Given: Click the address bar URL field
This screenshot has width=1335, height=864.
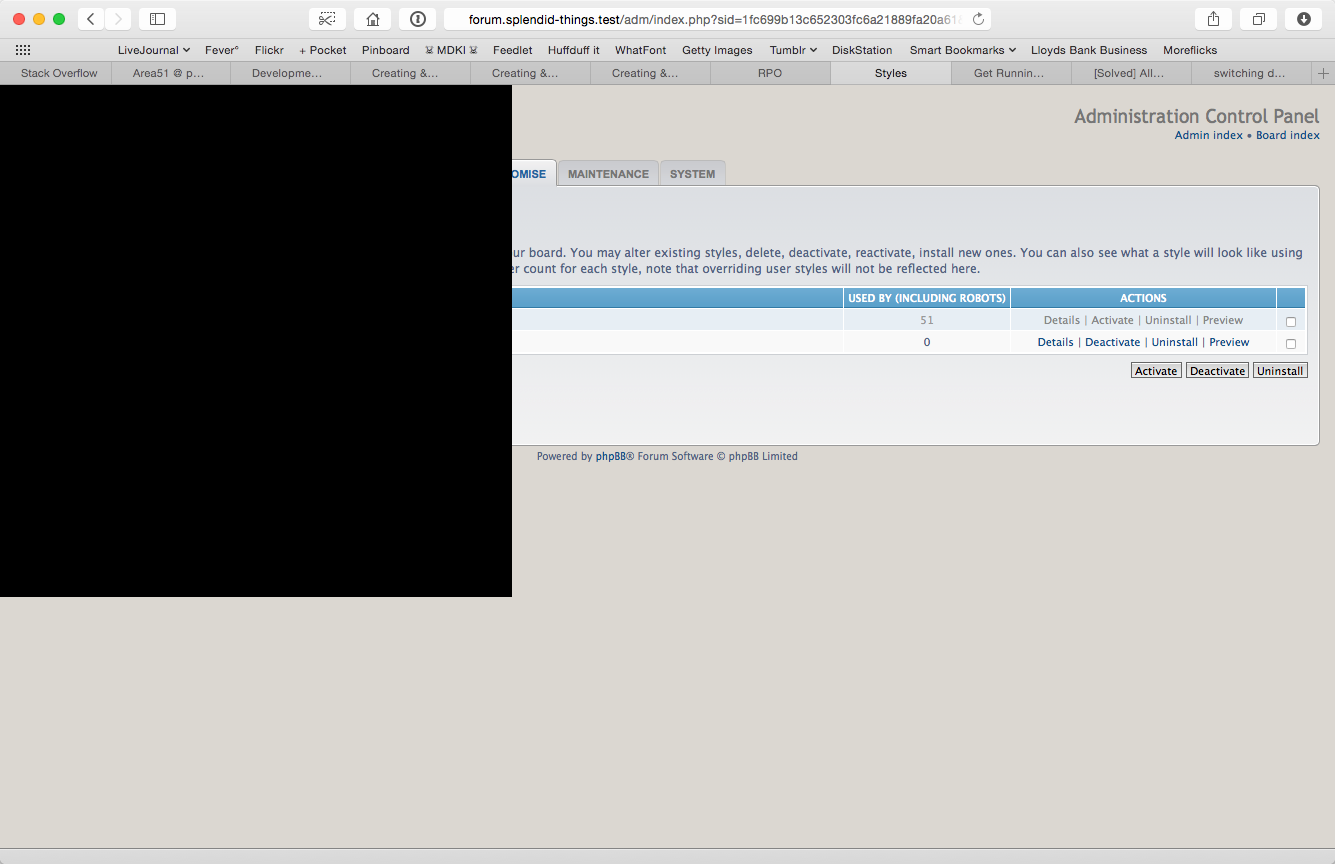Looking at the screenshot, I should [x=717, y=19].
